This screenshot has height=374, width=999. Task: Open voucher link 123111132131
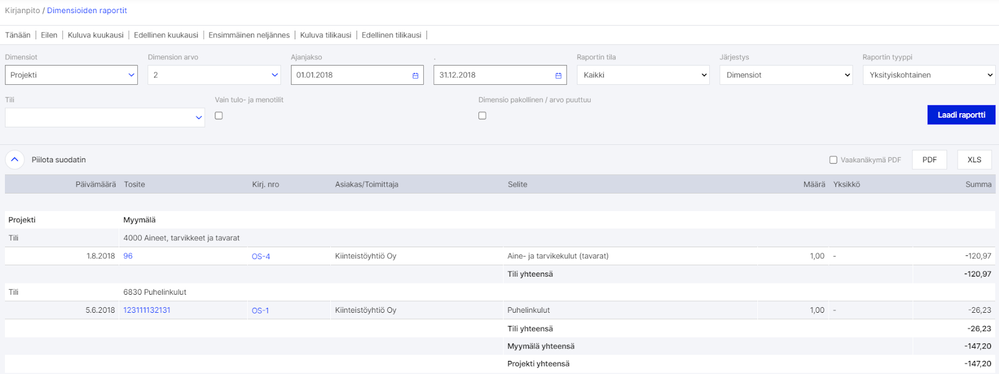(x=147, y=310)
